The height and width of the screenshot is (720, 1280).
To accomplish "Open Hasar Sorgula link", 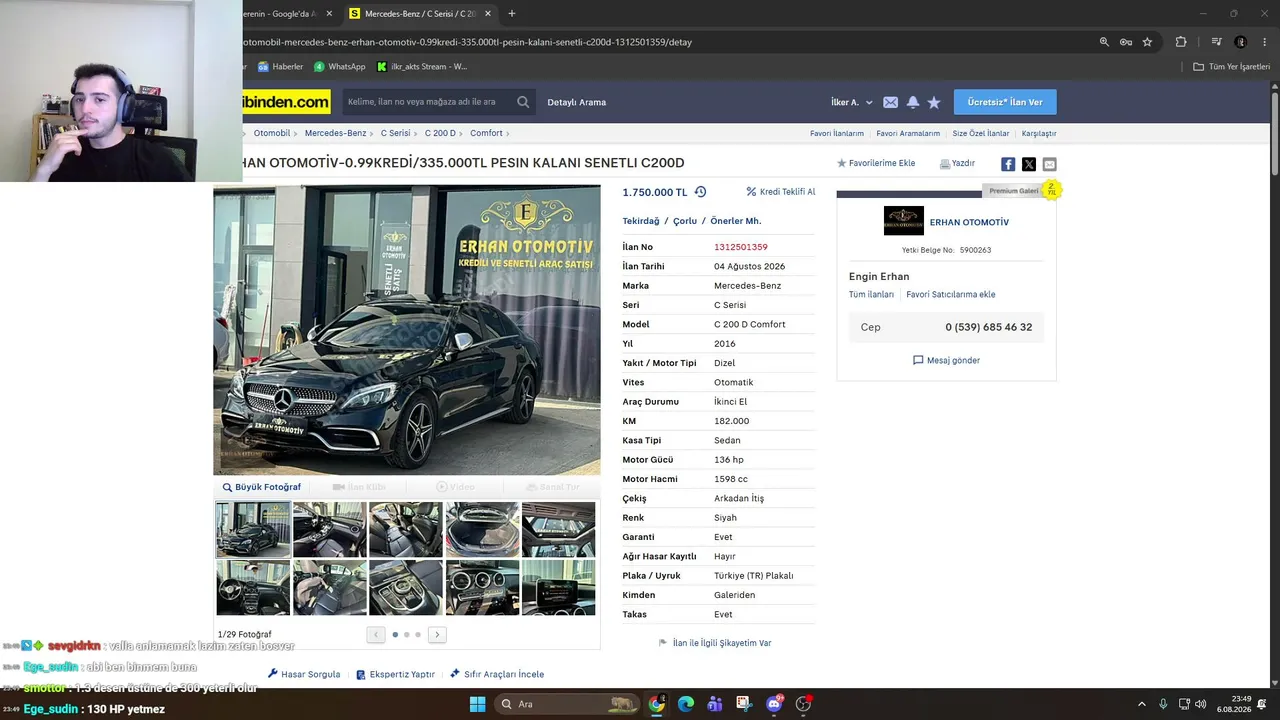I will click(304, 674).
